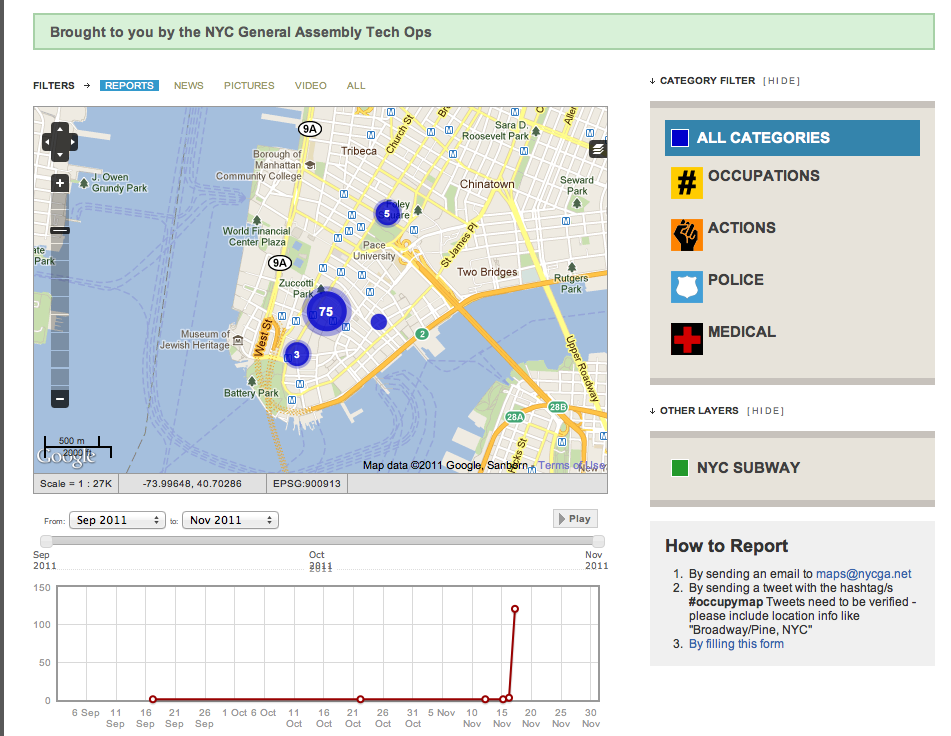951x736 pixels.
Task: Pan the map using the left arrow control
Action: pyautogui.click(x=46, y=143)
